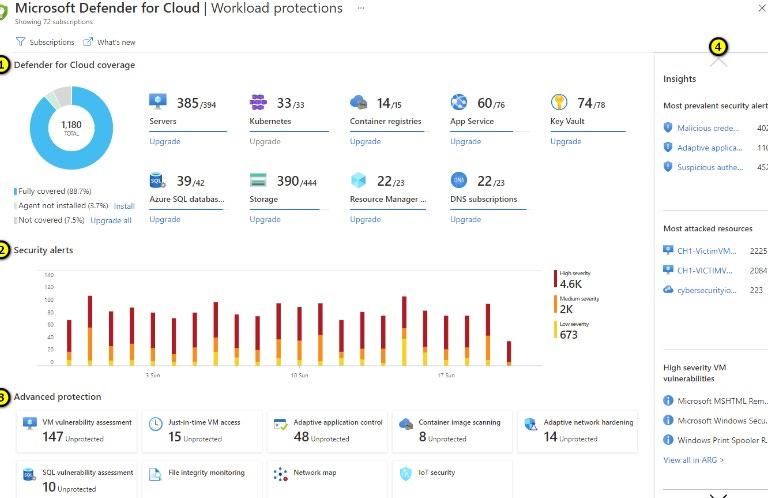Click the Medium severity orange legend swatch
This screenshot has width=768, height=498.
point(555,304)
